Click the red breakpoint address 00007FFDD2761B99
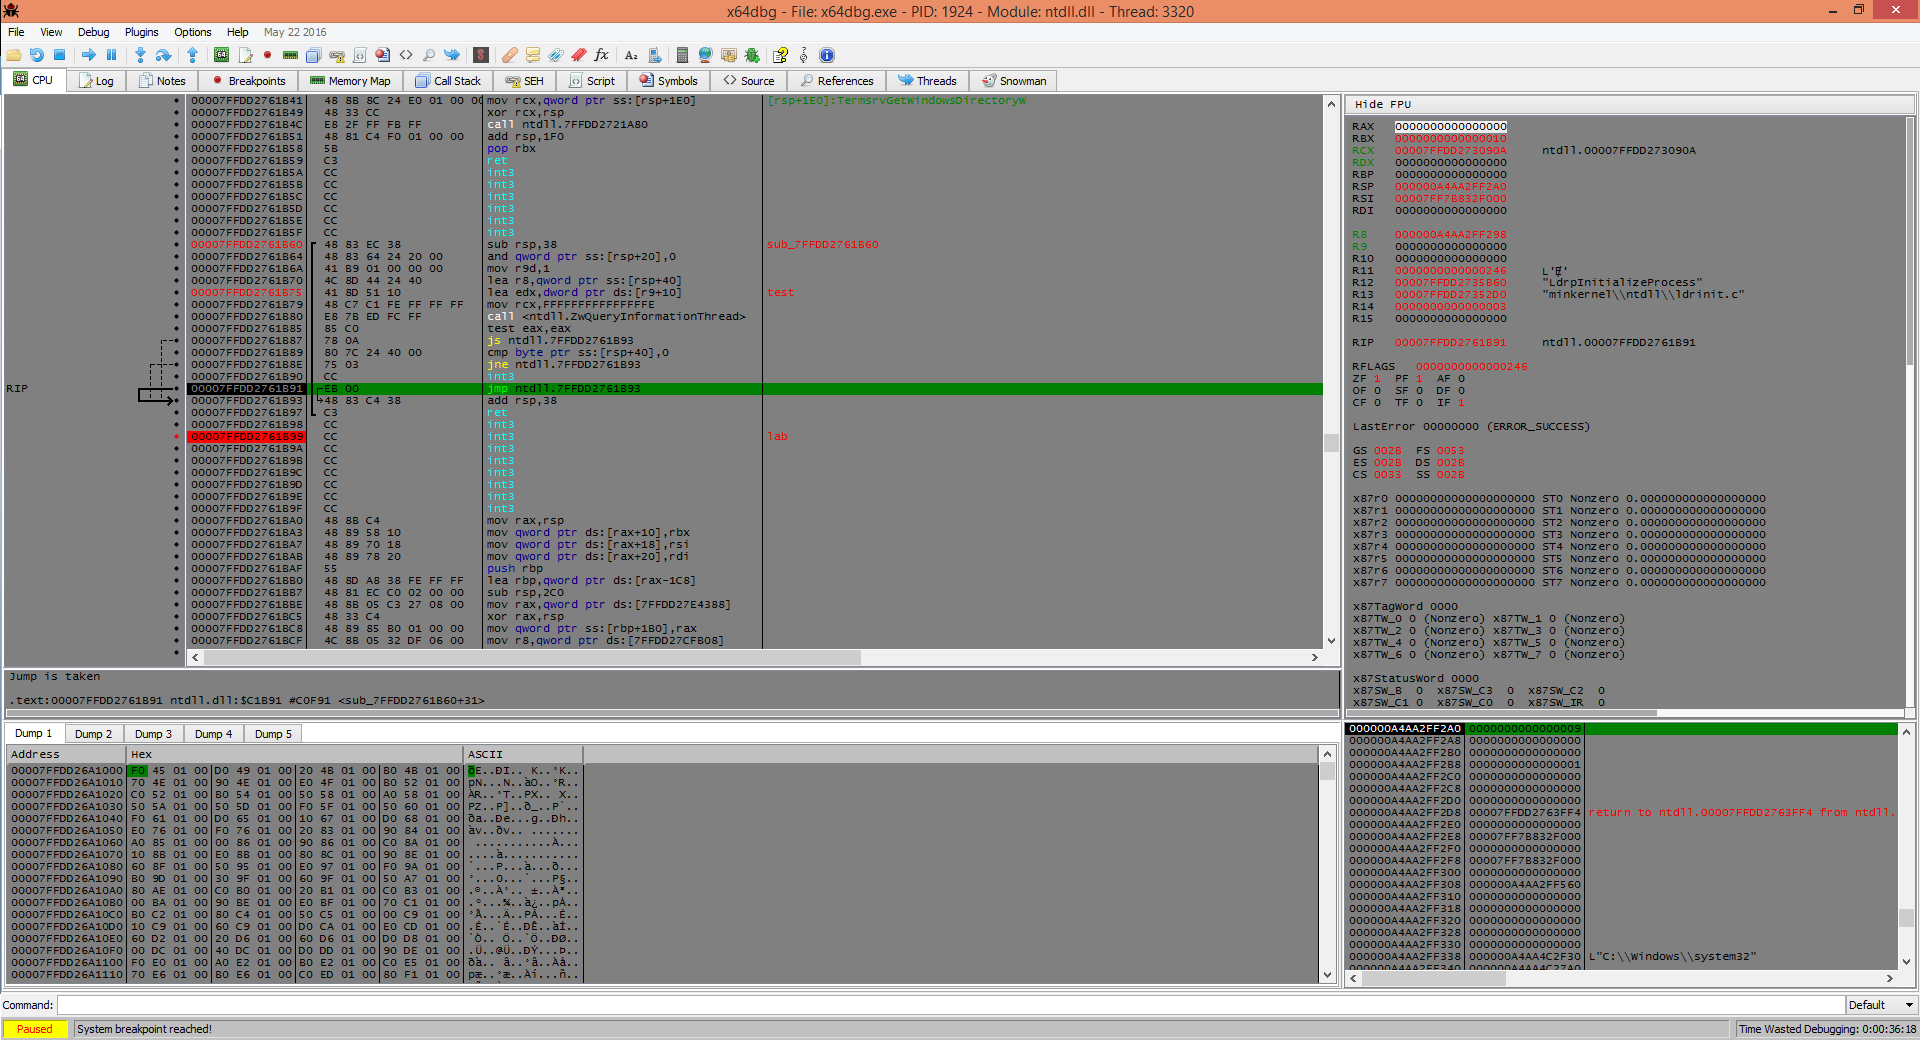1920x1040 pixels. 246,437
